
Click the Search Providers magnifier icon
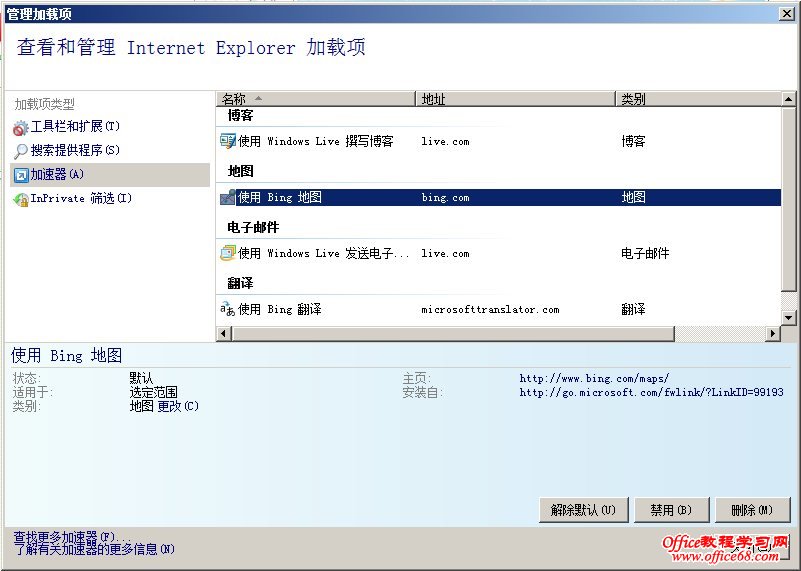tap(20, 151)
